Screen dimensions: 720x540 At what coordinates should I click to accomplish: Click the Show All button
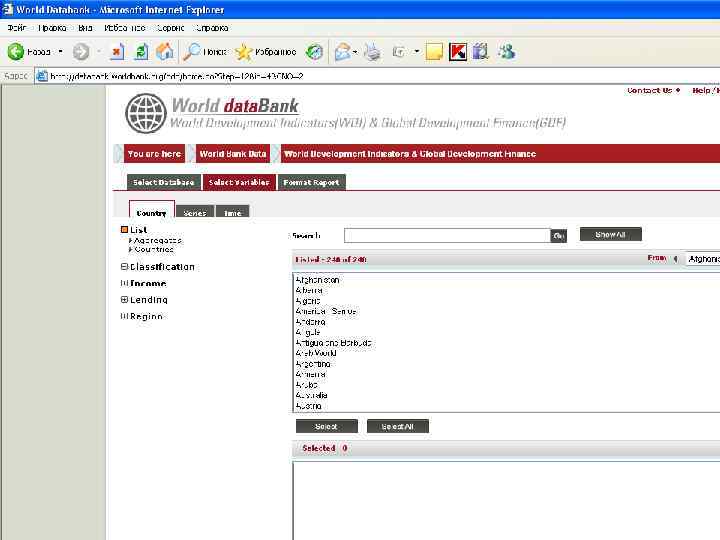point(610,234)
